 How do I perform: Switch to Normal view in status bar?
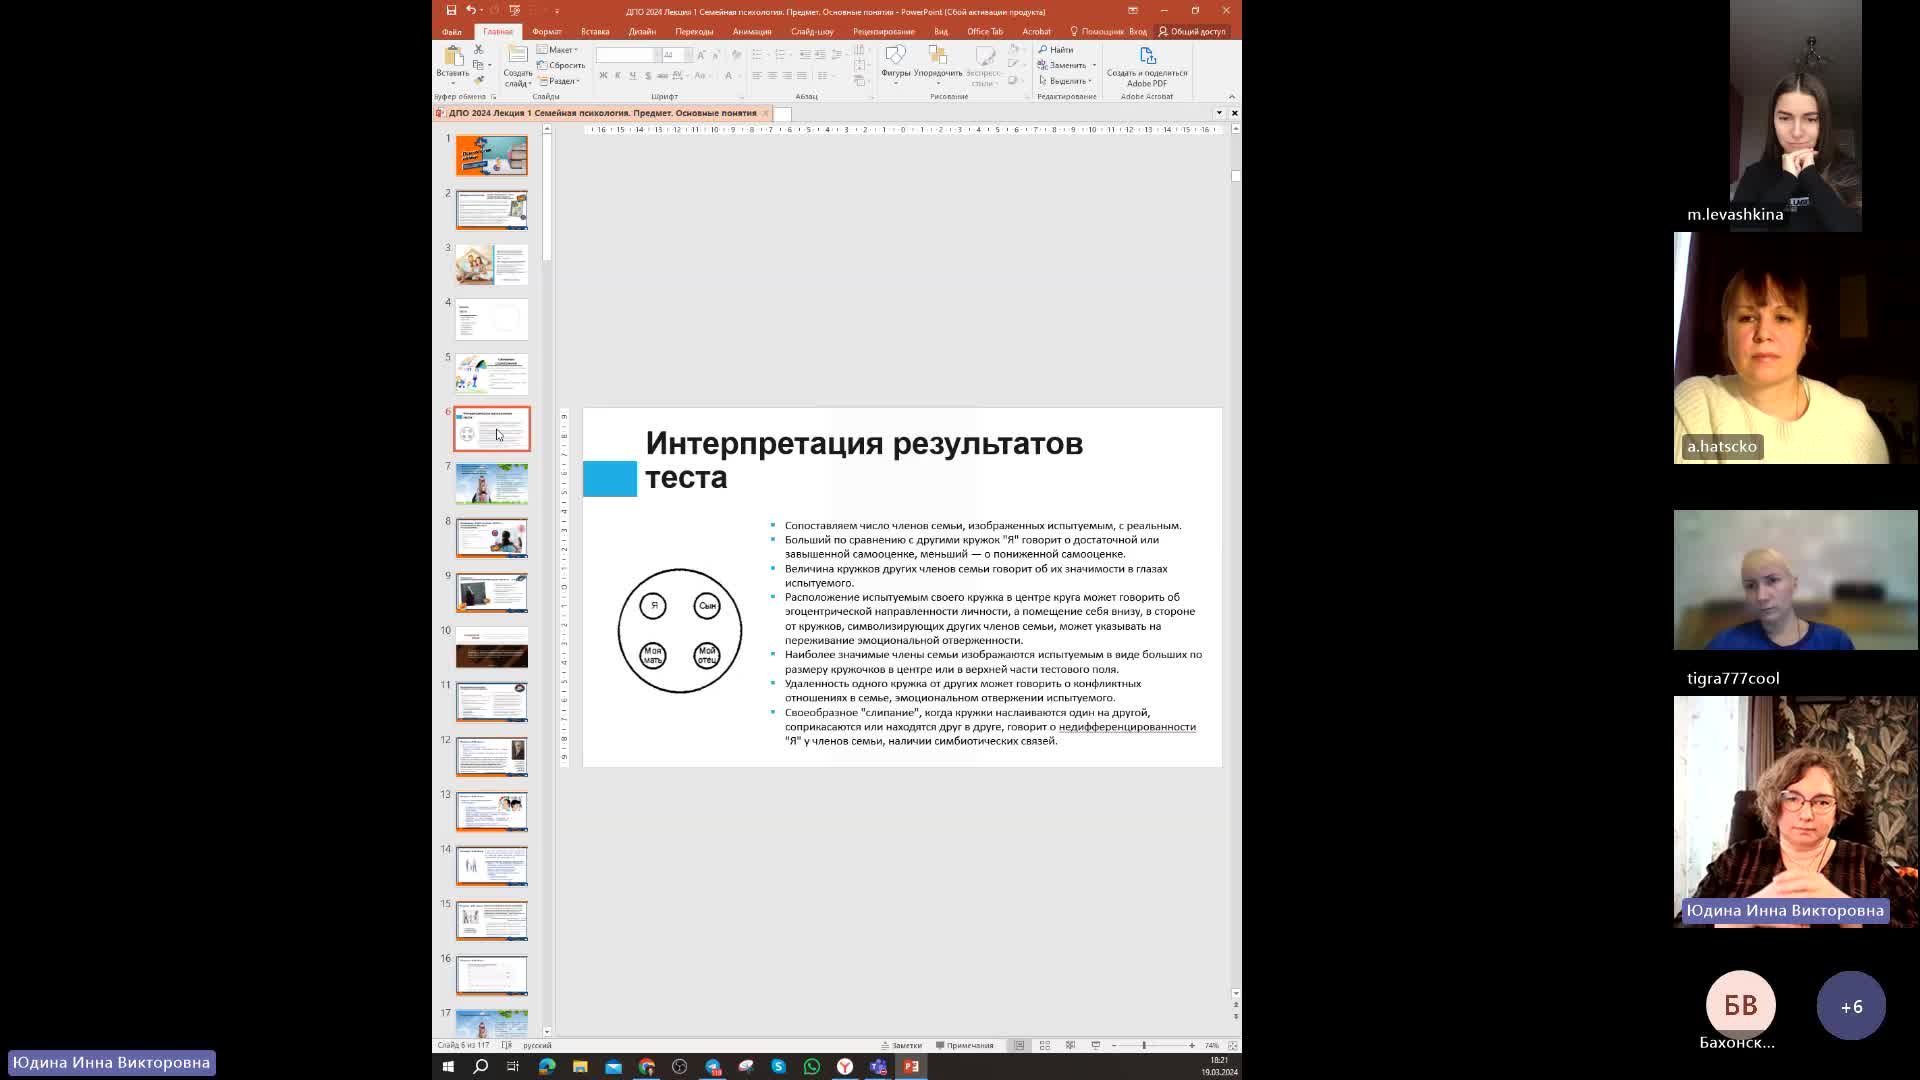click(1019, 1045)
